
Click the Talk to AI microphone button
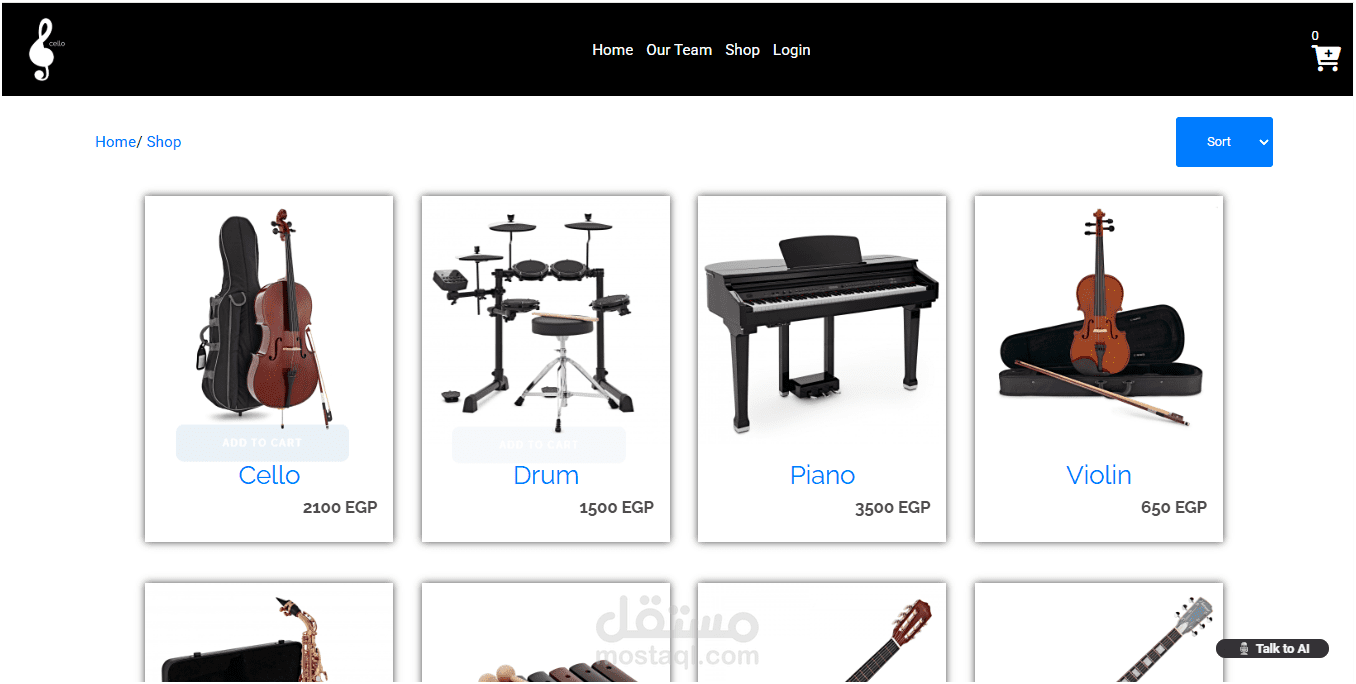coord(1272,649)
